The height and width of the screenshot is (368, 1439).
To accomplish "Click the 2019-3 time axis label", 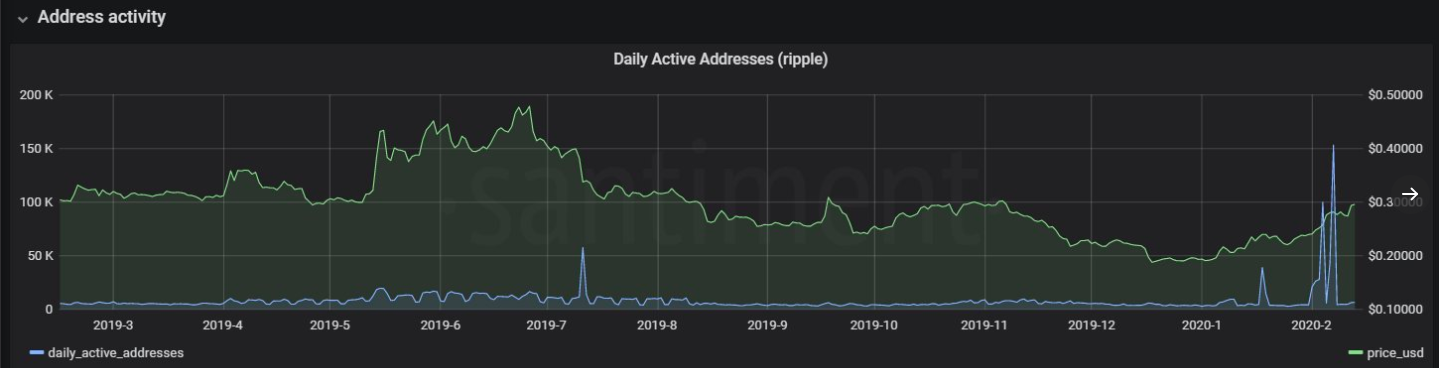I will [x=113, y=325].
